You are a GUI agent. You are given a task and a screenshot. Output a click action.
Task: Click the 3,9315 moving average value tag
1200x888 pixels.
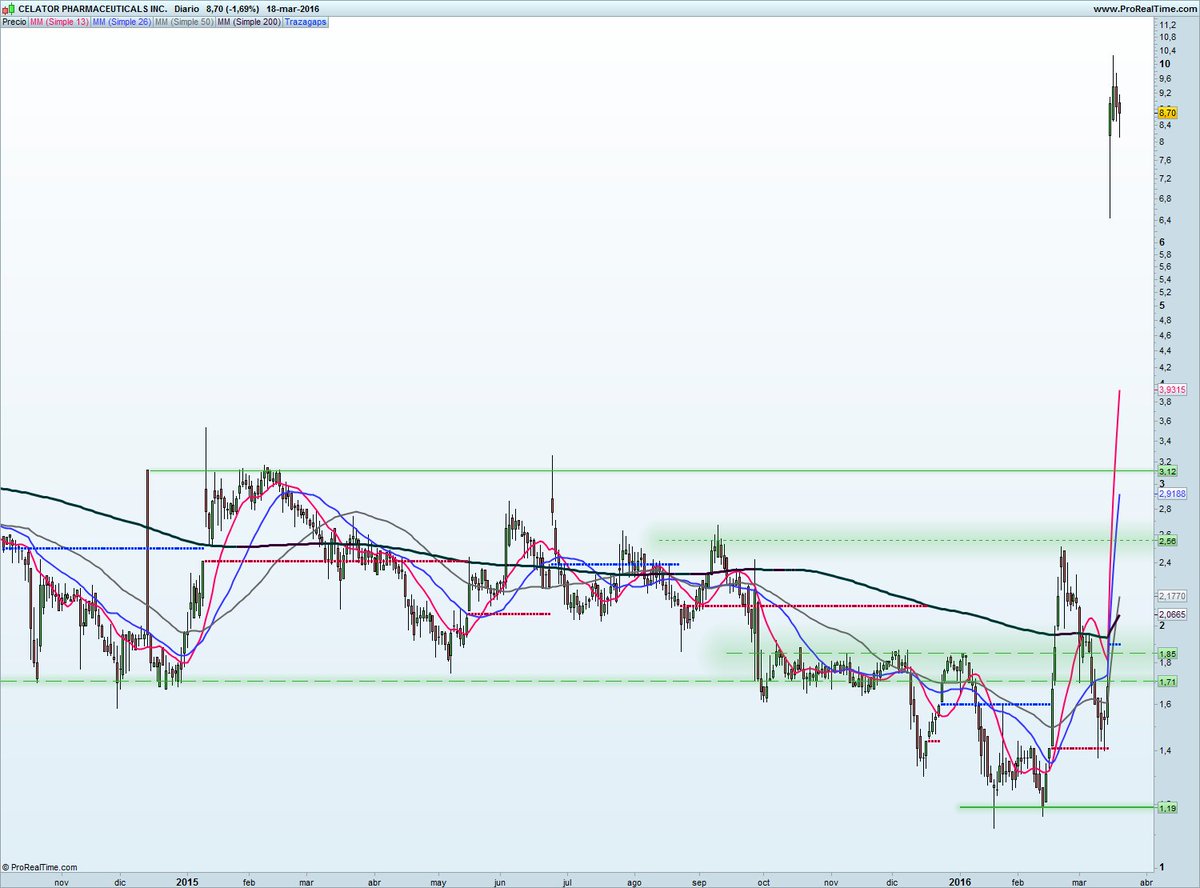(1171, 390)
